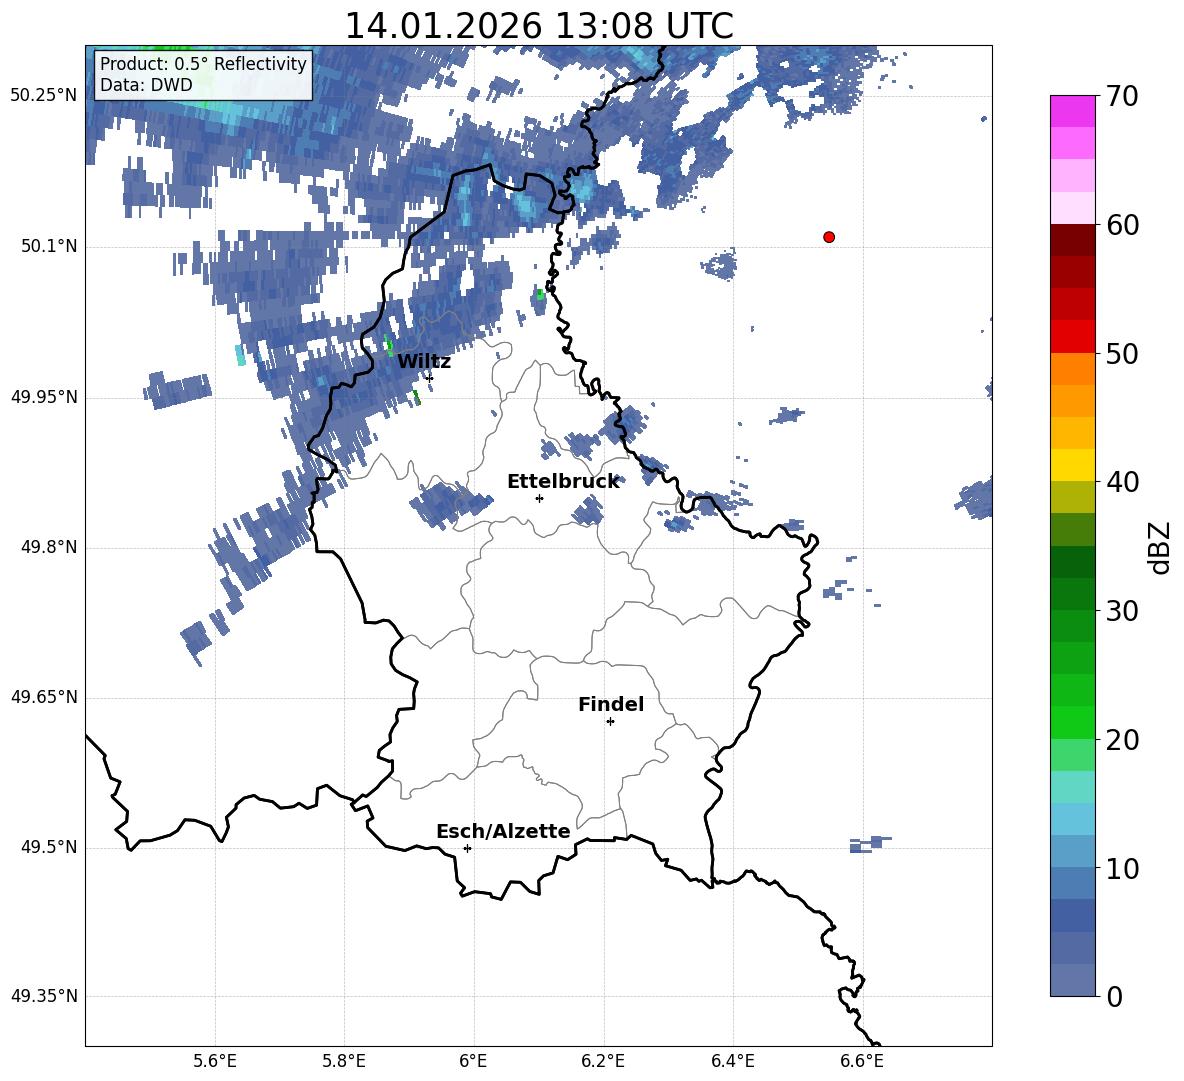Click the Esch/Alzette label text
This screenshot has height=1081, width=1184.
tap(503, 831)
